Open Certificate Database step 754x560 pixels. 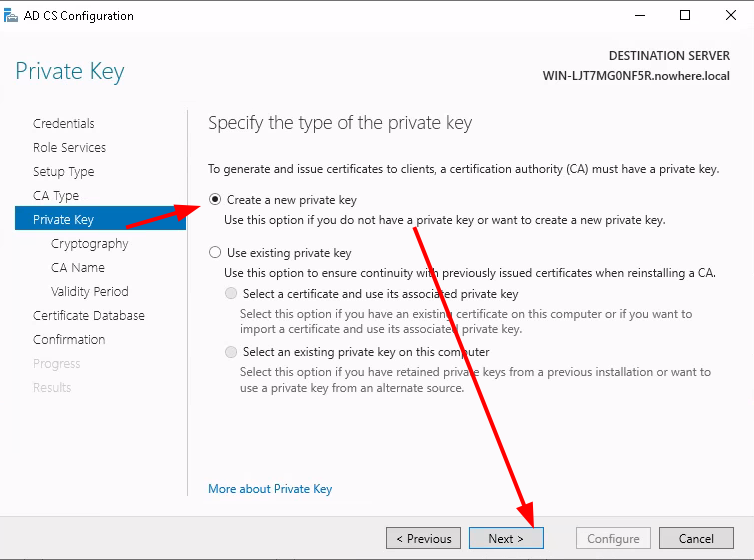click(x=88, y=316)
